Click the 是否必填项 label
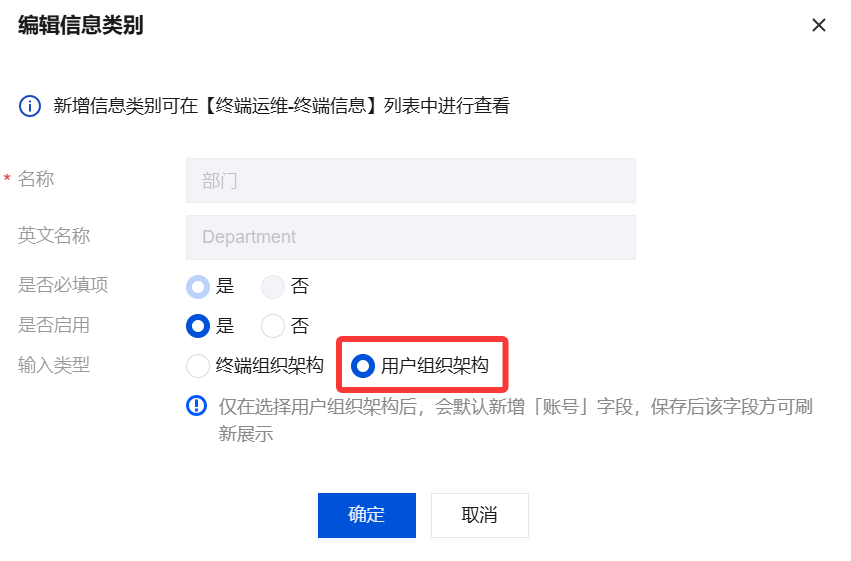 click(x=63, y=285)
